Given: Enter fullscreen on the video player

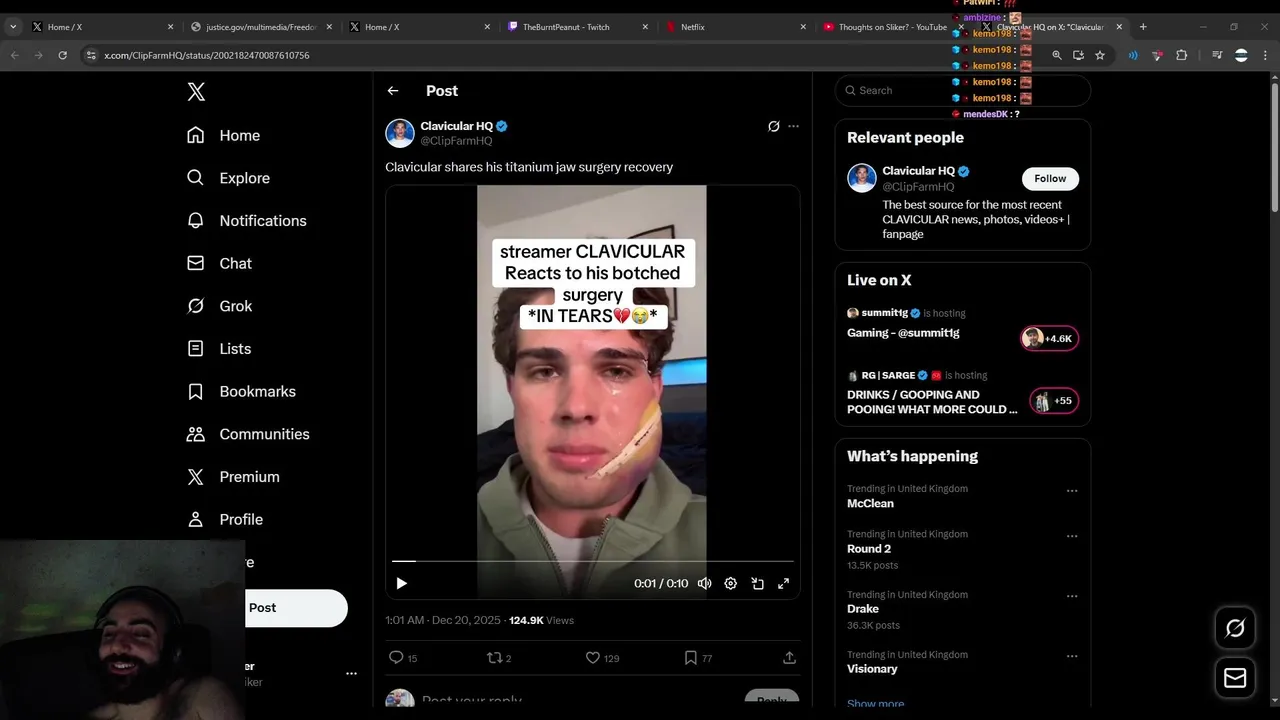Looking at the screenshot, I should click(x=783, y=583).
